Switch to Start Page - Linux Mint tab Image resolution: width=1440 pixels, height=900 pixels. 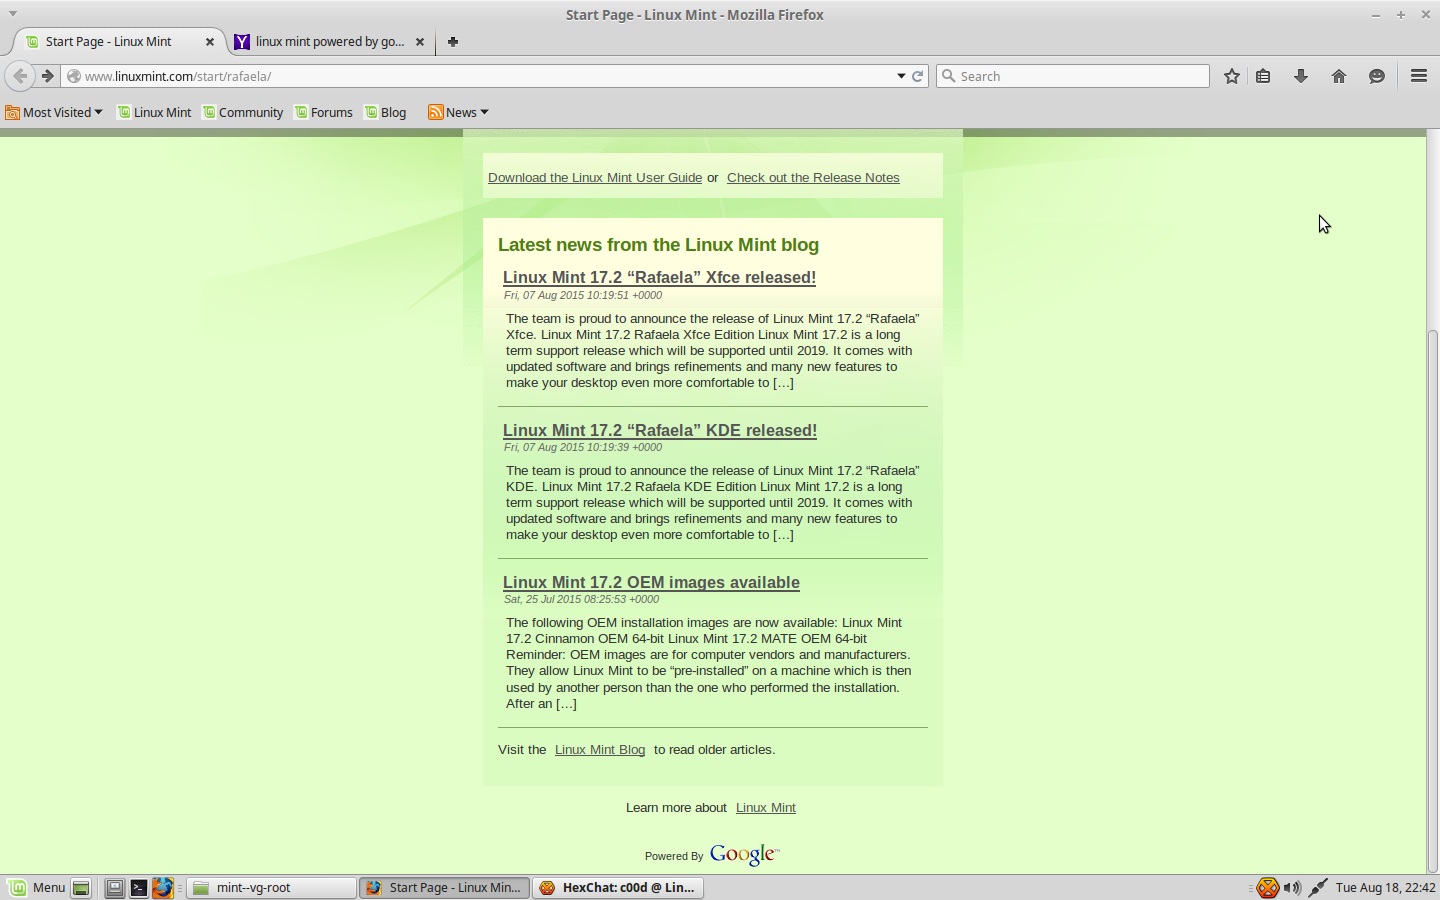pyautogui.click(x=120, y=42)
